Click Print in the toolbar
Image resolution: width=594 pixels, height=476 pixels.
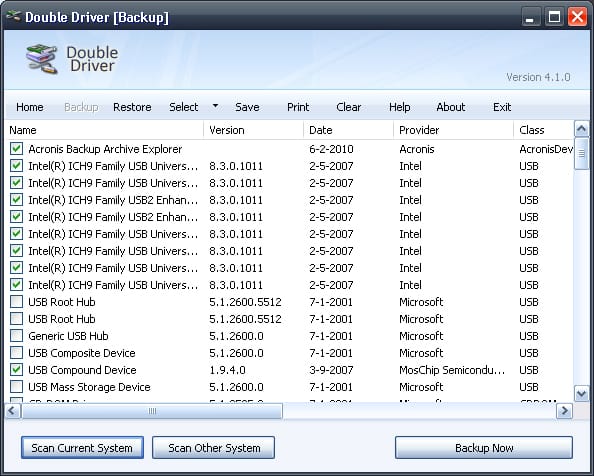298,107
